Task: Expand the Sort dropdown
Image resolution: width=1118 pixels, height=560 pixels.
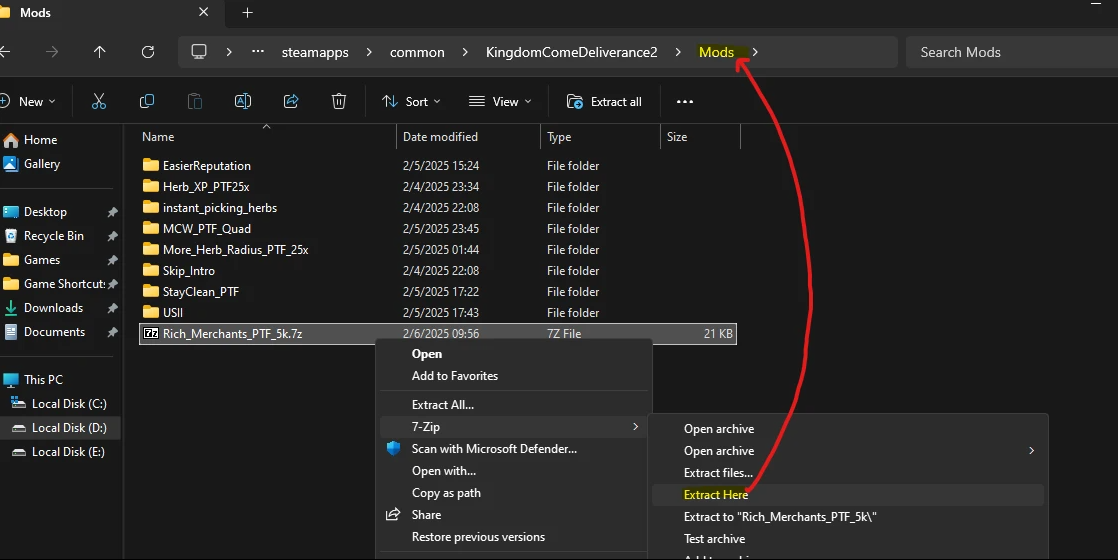Action: [x=410, y=101]
